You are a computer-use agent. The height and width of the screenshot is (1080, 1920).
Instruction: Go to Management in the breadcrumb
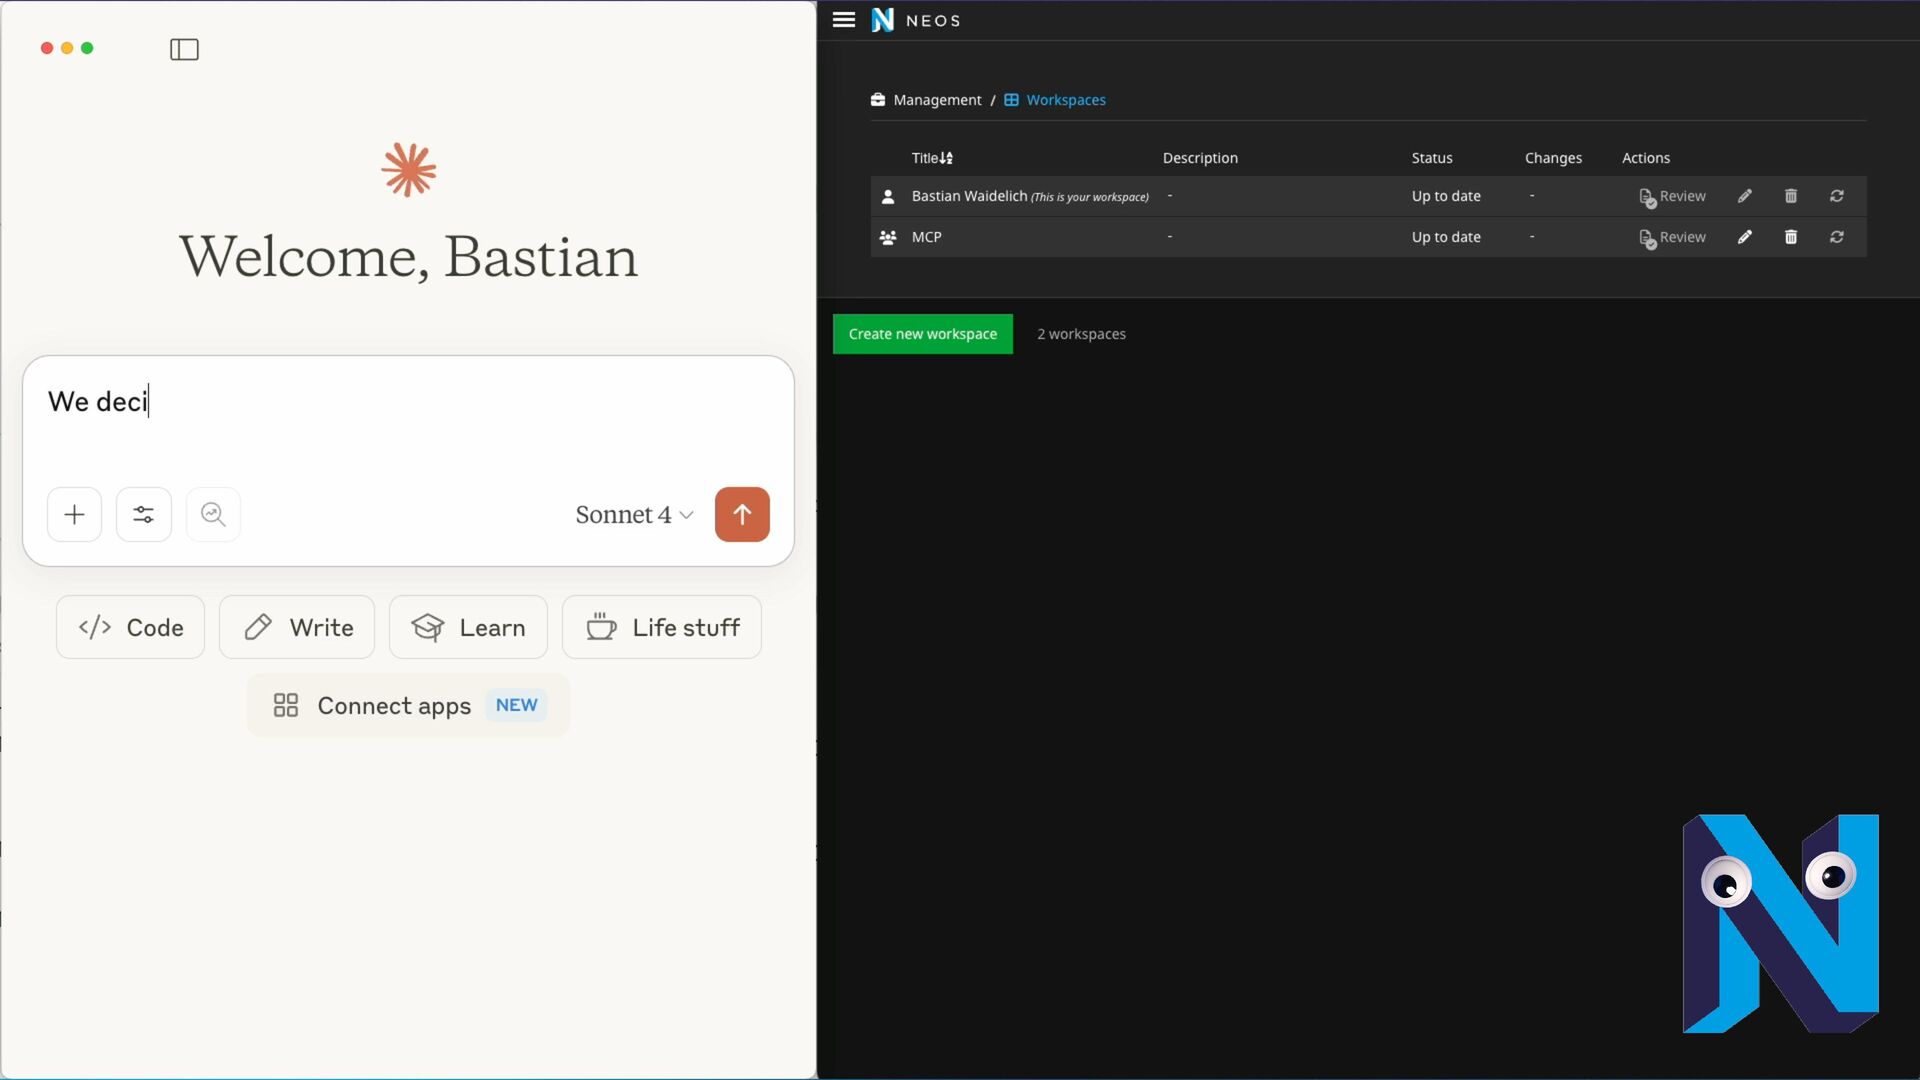click(x=937, y=100)
